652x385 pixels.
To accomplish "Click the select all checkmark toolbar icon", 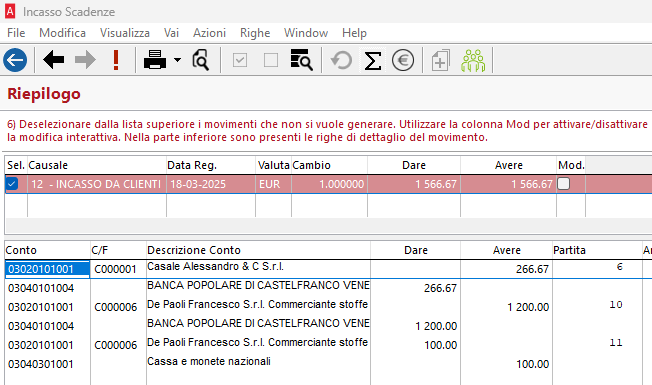I will [240, 60].
